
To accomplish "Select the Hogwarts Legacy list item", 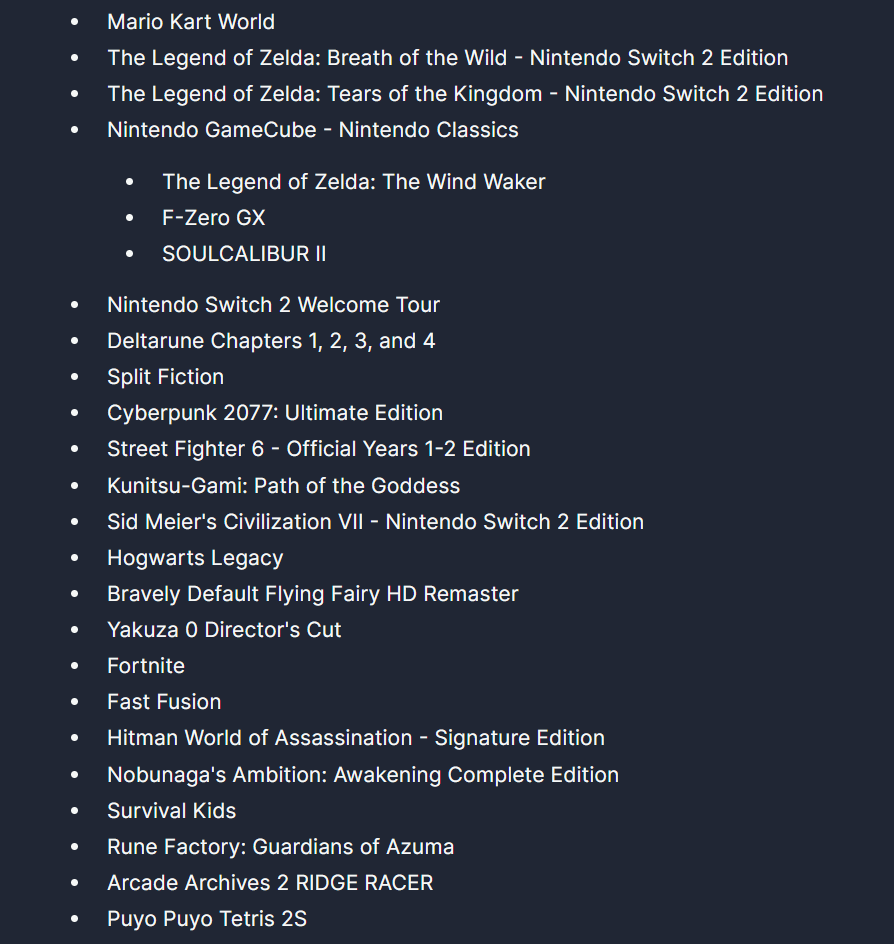I will point(195,558).
